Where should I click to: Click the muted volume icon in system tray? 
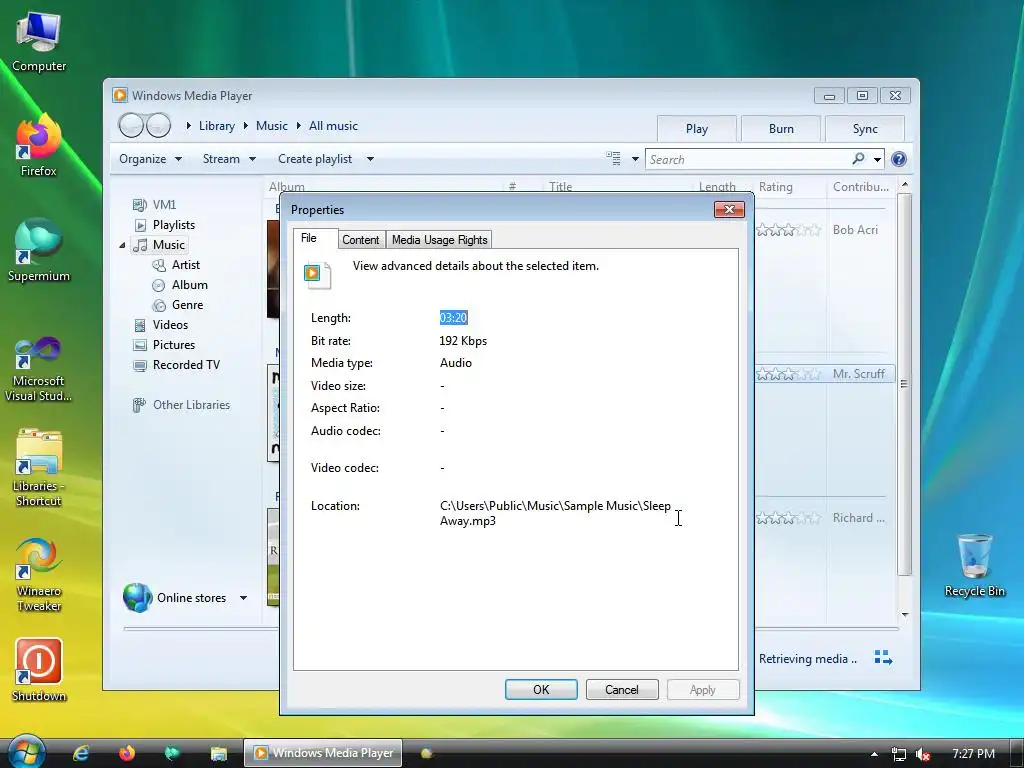(923, 754)
